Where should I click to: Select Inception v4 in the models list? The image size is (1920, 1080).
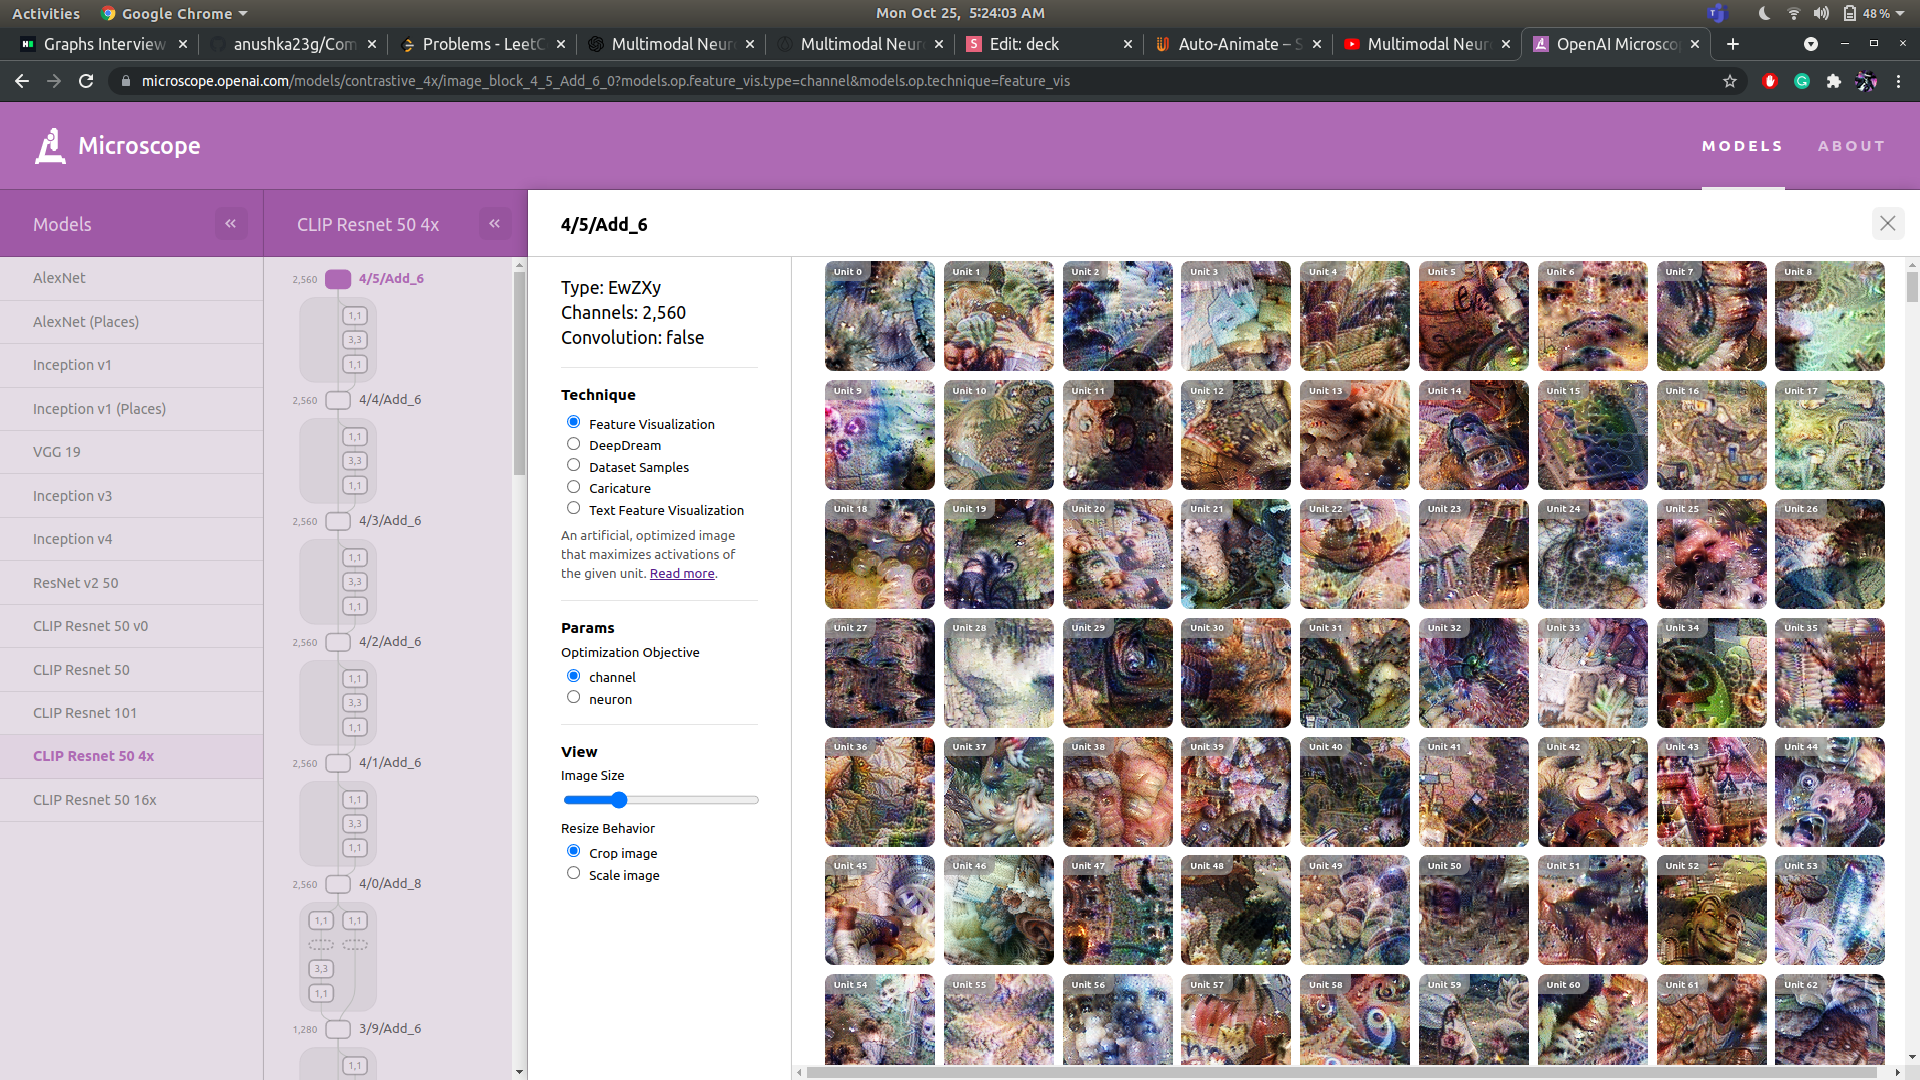72,539
